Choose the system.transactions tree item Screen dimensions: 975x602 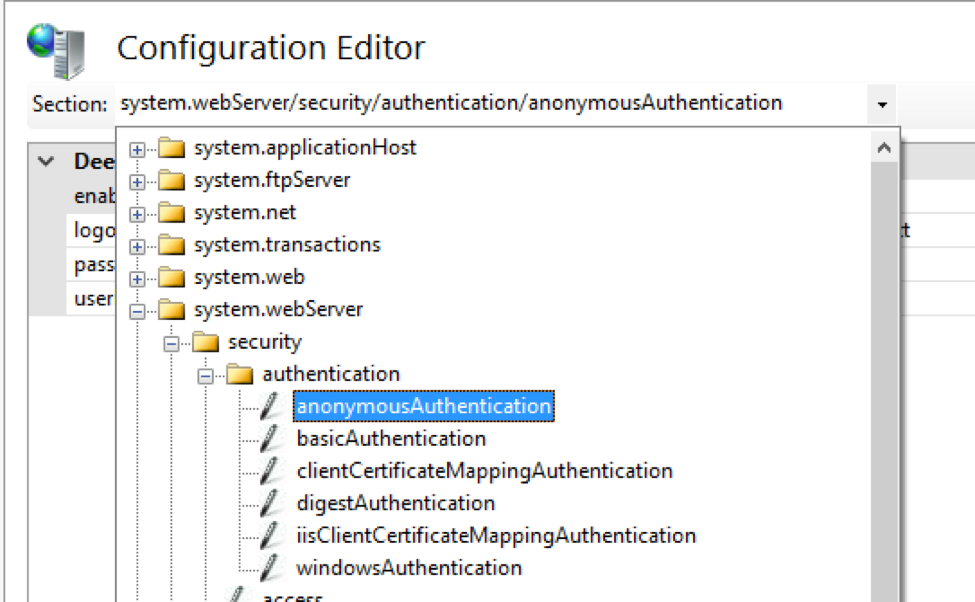(287, 245)
